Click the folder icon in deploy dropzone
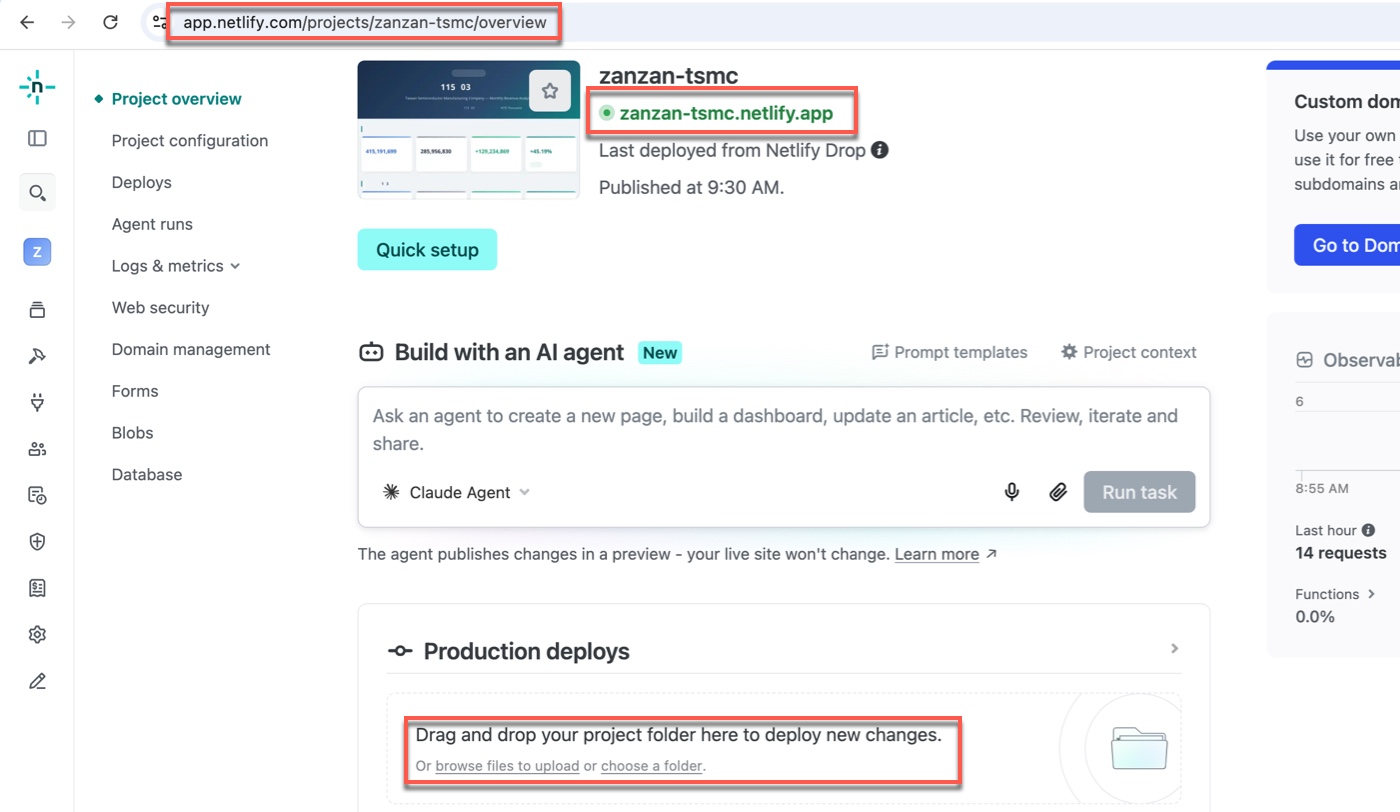1400x812 pixels. (x=1139, y=748)
